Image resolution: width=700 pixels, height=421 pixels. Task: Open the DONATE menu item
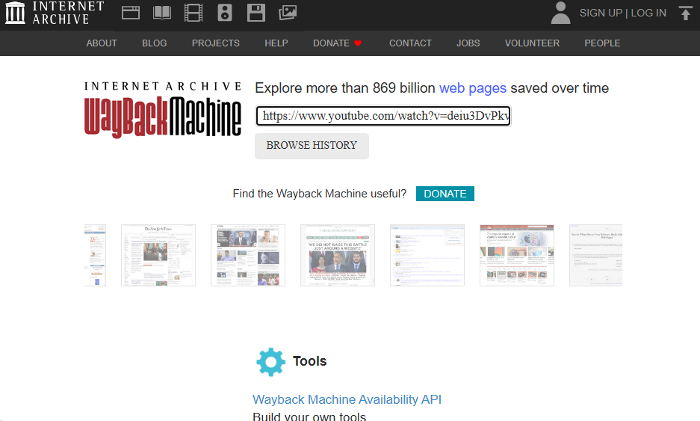pos(331,43)
